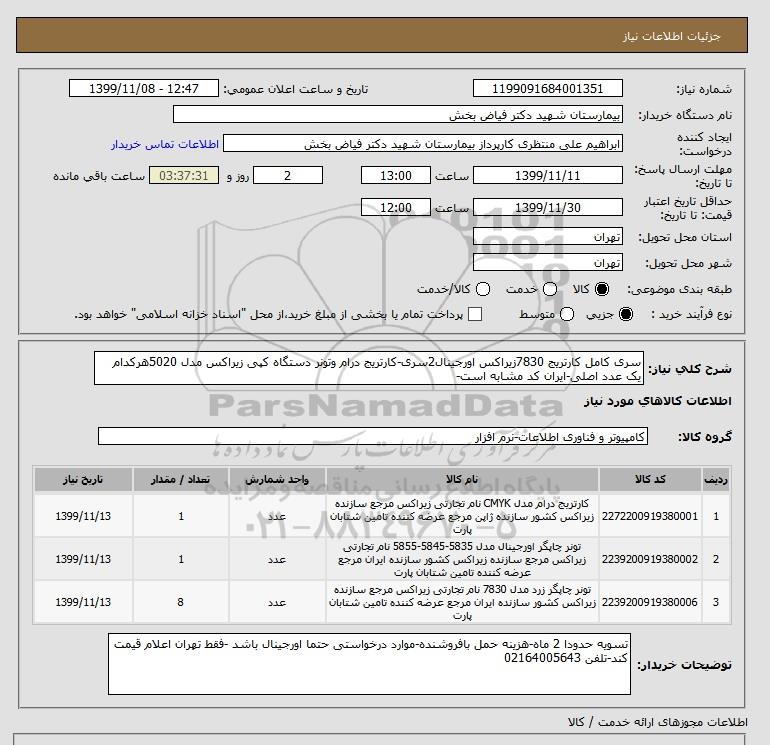This screenshot has width=770, height=745.
Task: Select product code 2239200919380002
Action: [650, 559]
